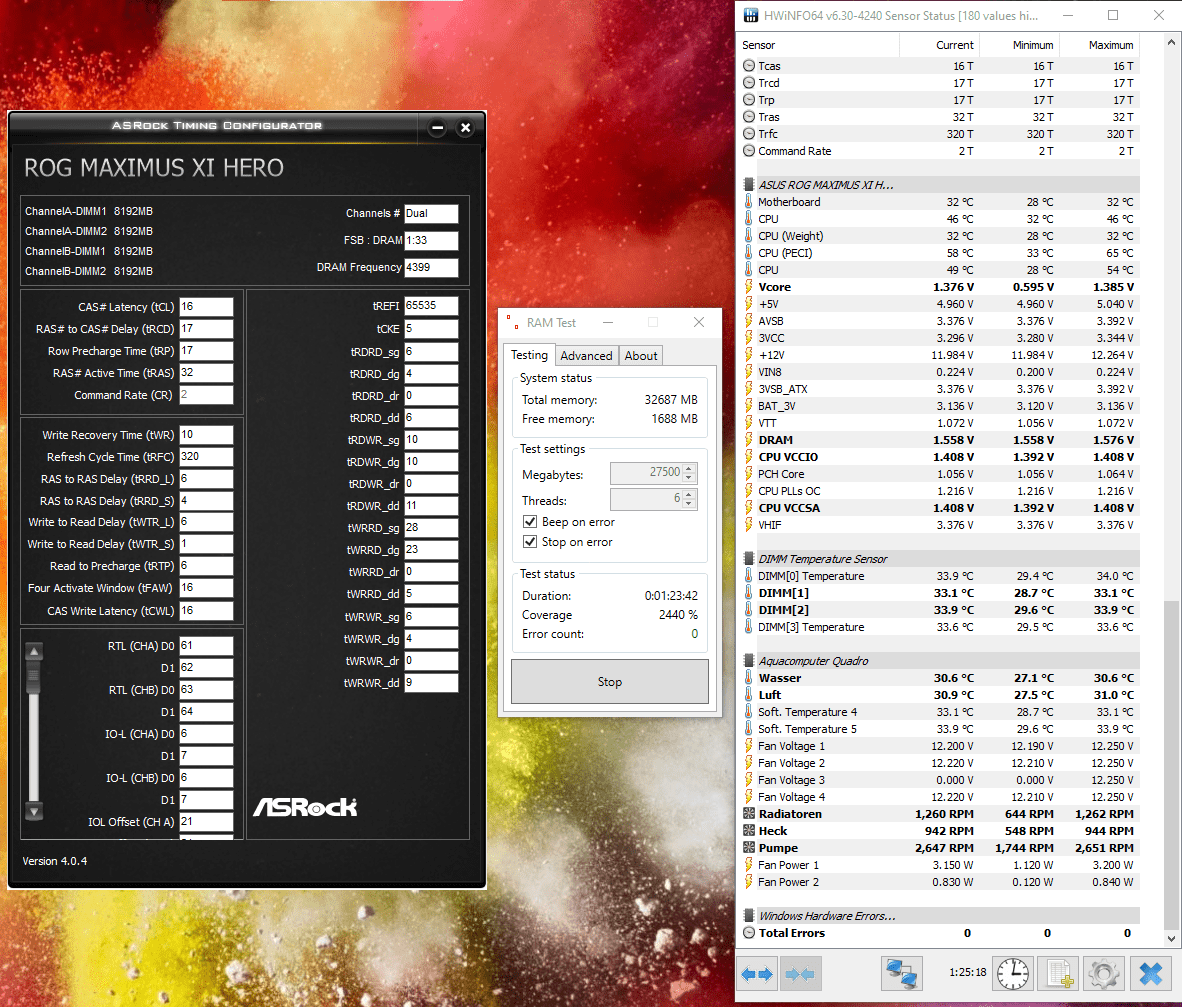Image resolution: width=1182 pixels, height=1007 pixels.
Task: Click the Total Errors row icon
Action: [749, 932]
